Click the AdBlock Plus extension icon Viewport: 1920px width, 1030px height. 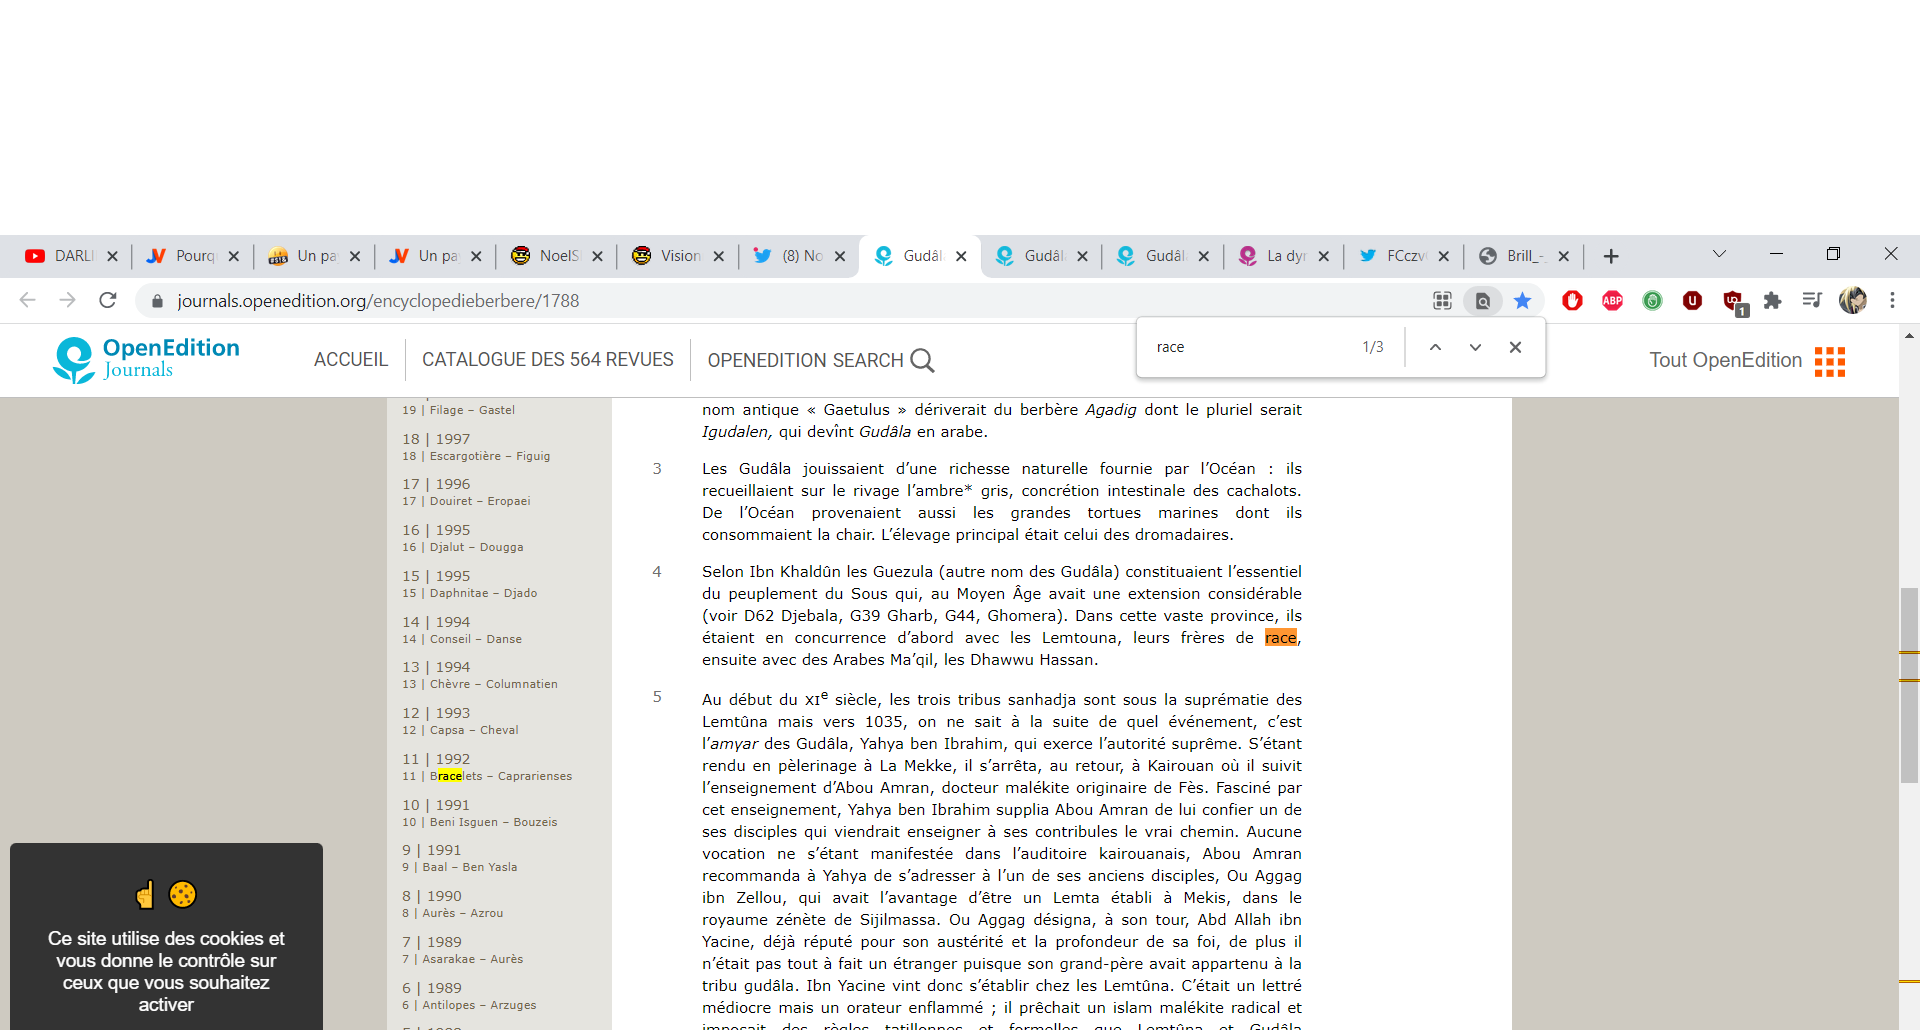point(1612,300)
